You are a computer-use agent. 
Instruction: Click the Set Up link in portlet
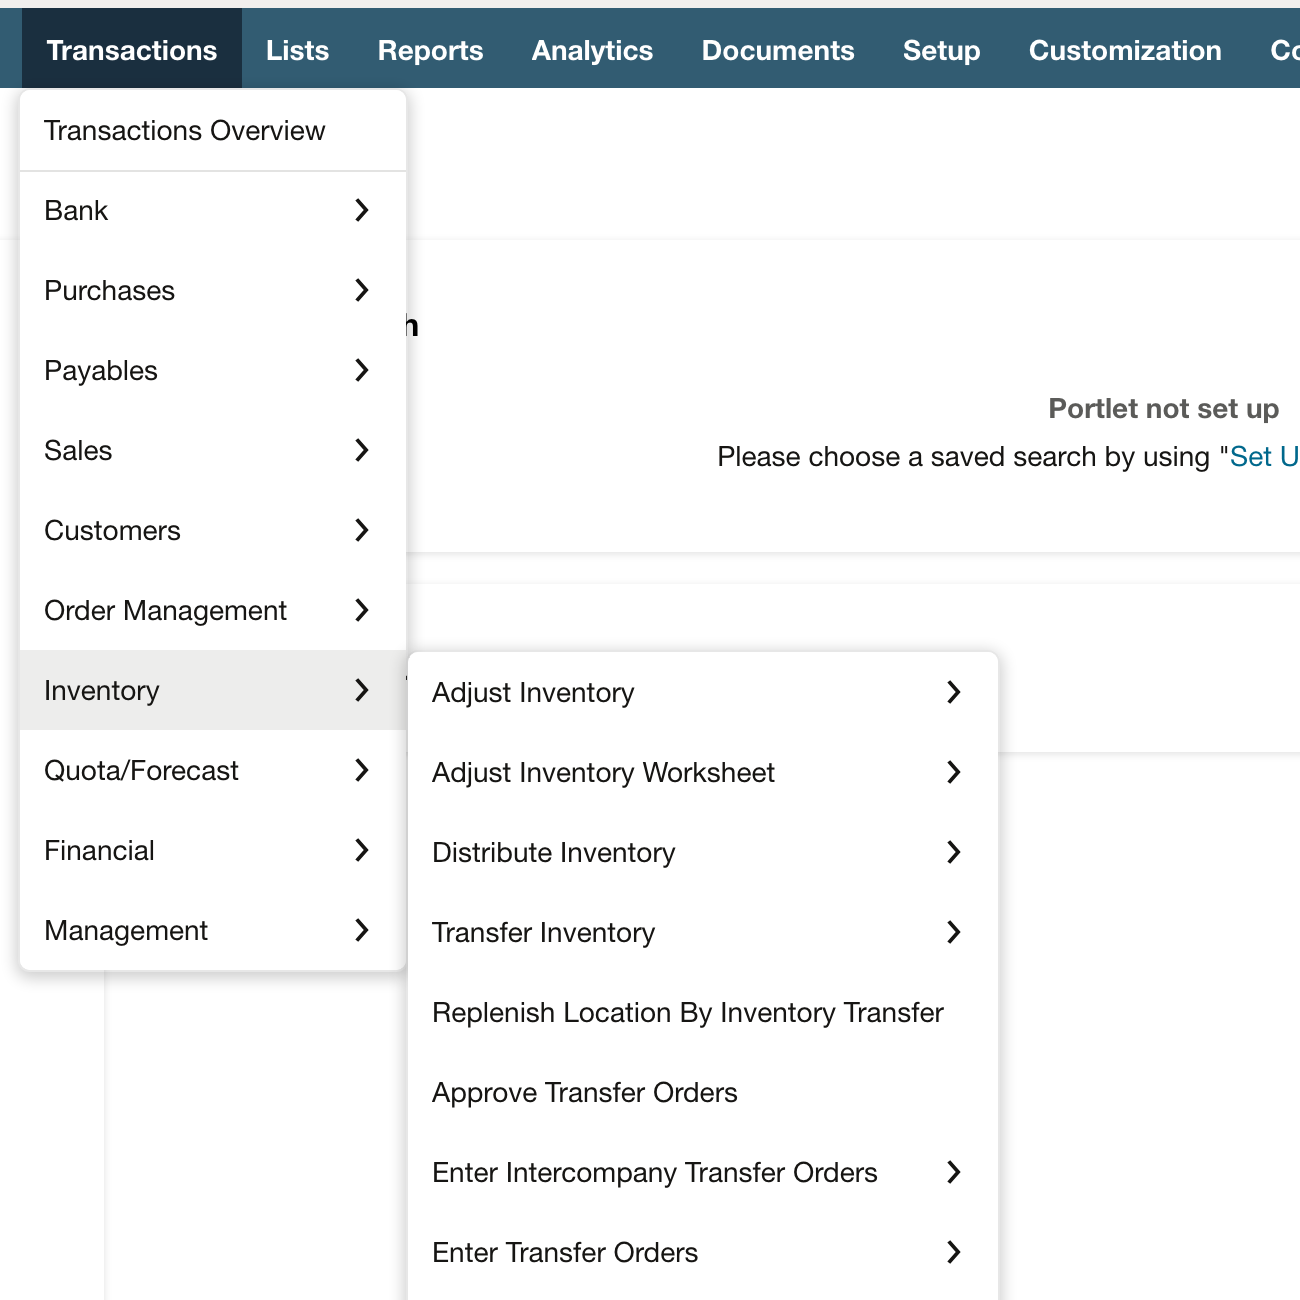[x=1264, y=457]
